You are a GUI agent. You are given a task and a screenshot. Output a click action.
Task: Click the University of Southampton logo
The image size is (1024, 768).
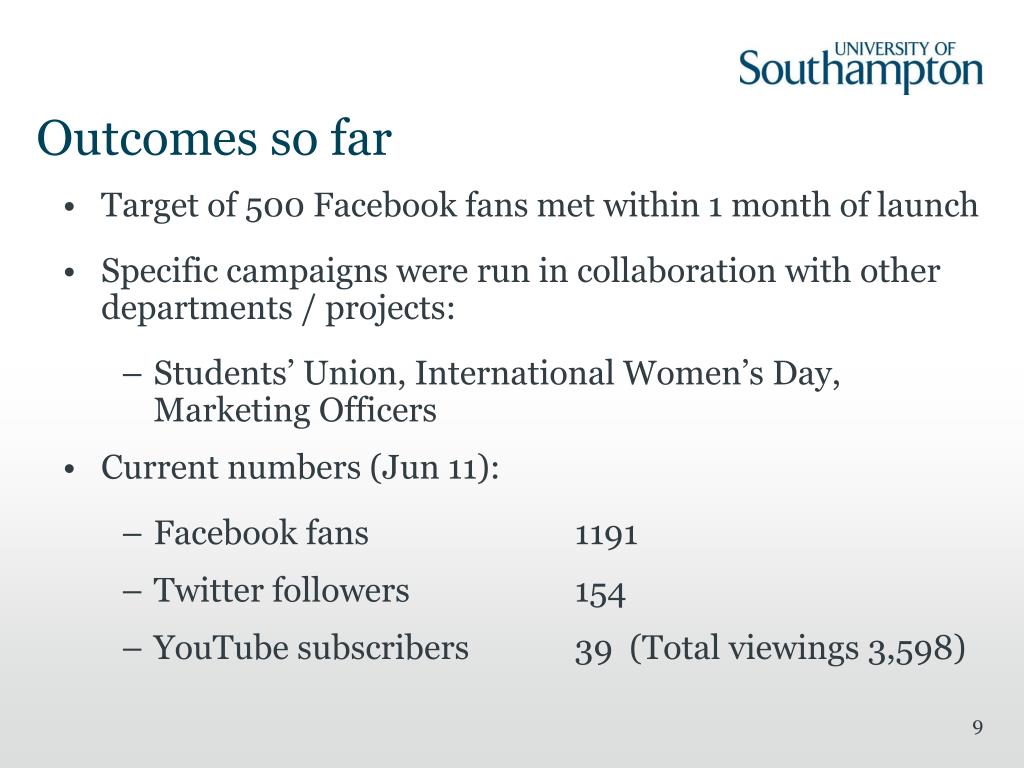(861, 67)
